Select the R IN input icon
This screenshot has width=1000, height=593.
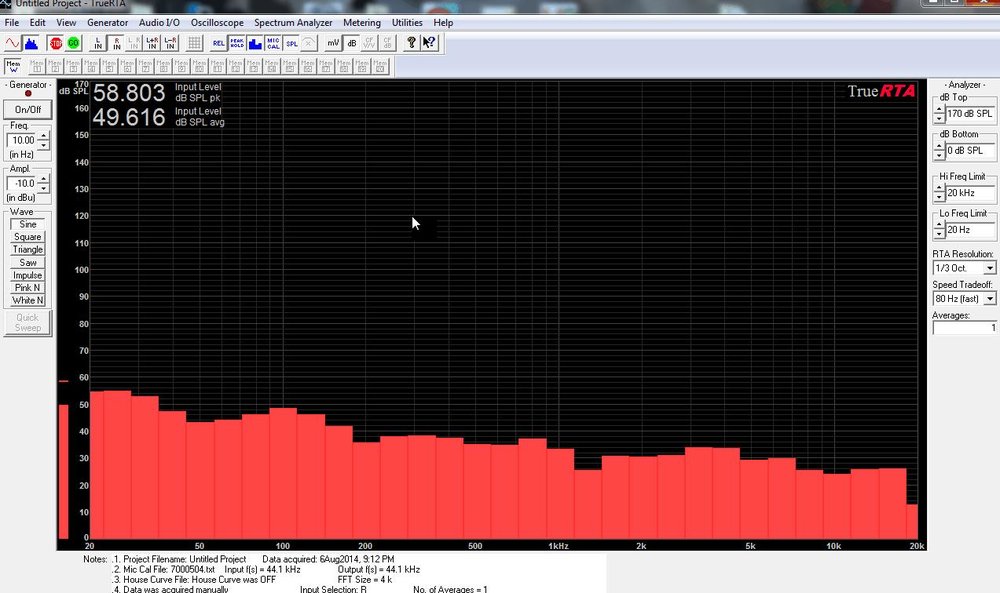click(116, 43)
